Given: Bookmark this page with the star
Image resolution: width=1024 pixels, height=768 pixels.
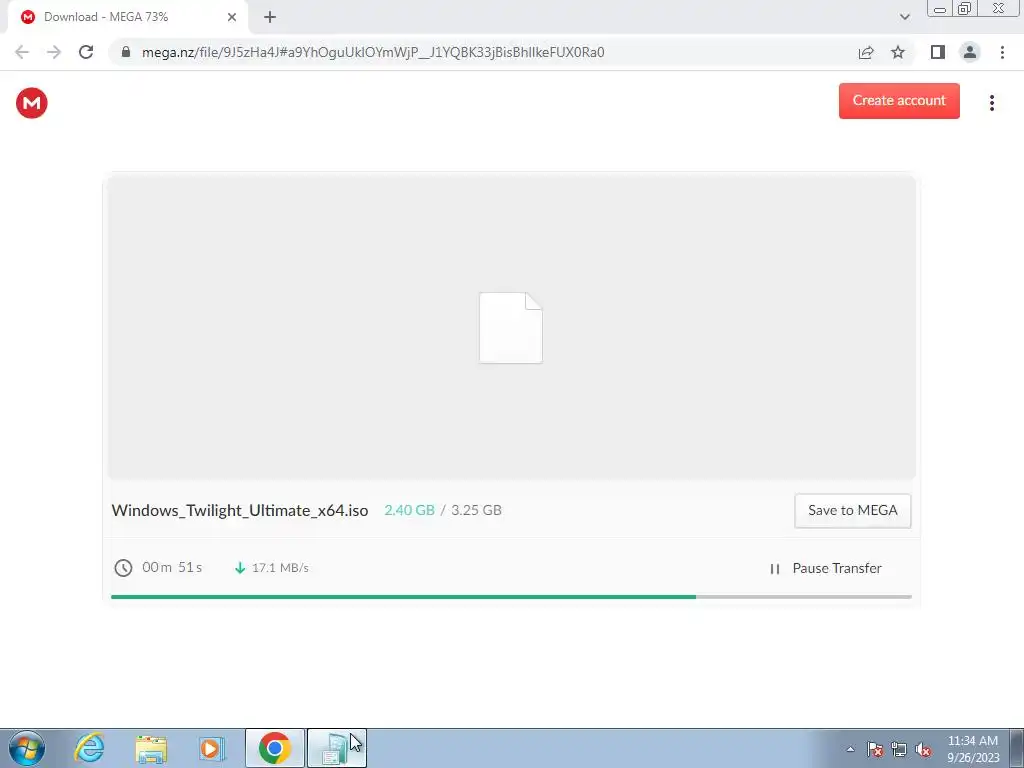Looking at the screenshot, I should click(898, 52).
